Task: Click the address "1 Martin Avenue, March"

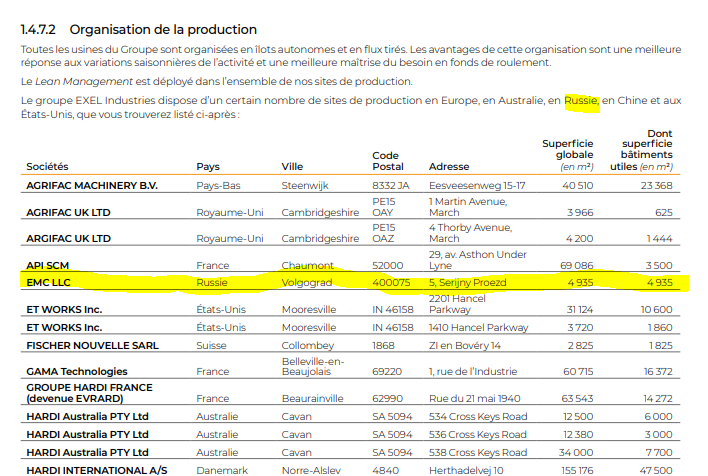Action: (x=468, y=207)
